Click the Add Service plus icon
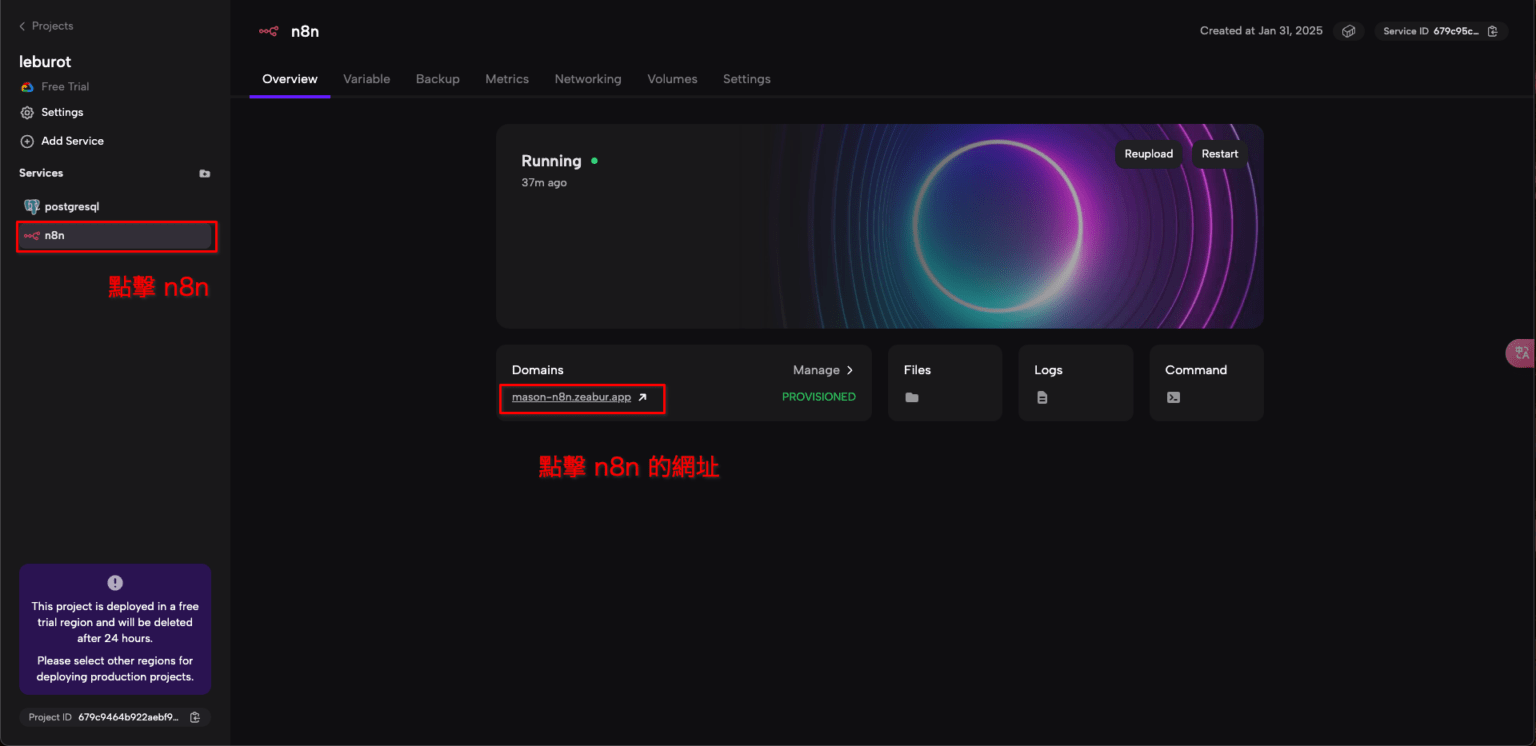The width and height of the screenshot is (1536, 746). 27,141
